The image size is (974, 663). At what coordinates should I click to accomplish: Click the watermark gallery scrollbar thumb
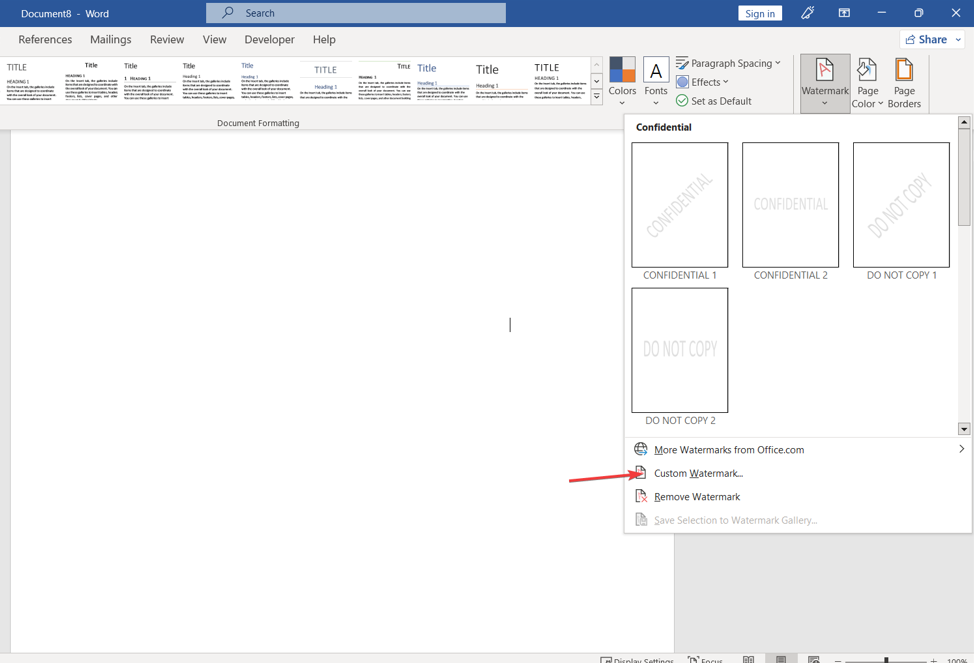click(x=964, y=177)
